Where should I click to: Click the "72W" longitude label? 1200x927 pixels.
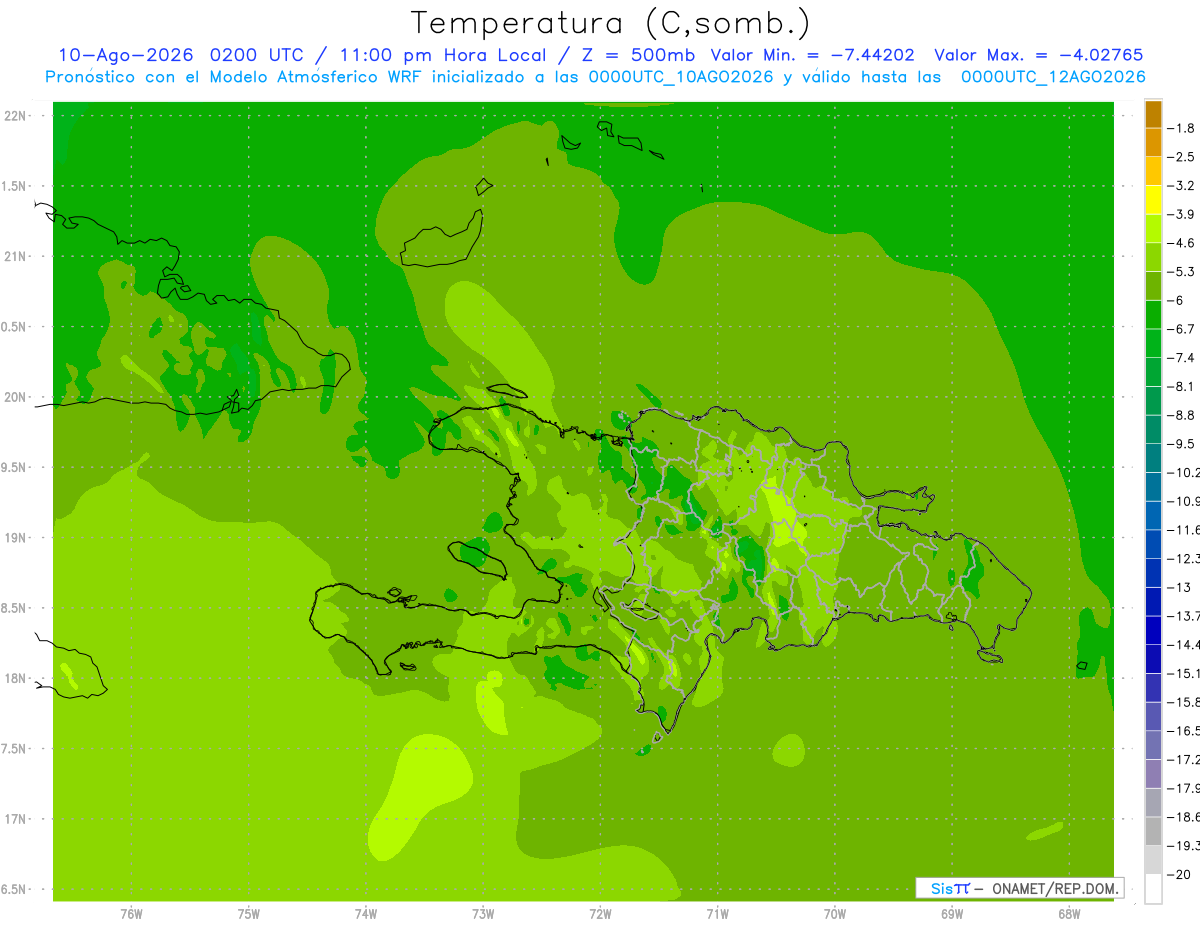600,914
